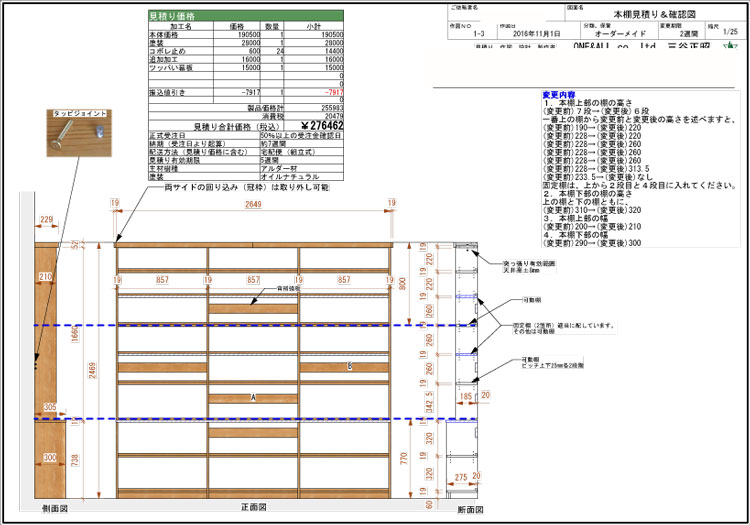Click the 側面図 view label
This screenshot has width=750, height=525.
coord(52,508)
